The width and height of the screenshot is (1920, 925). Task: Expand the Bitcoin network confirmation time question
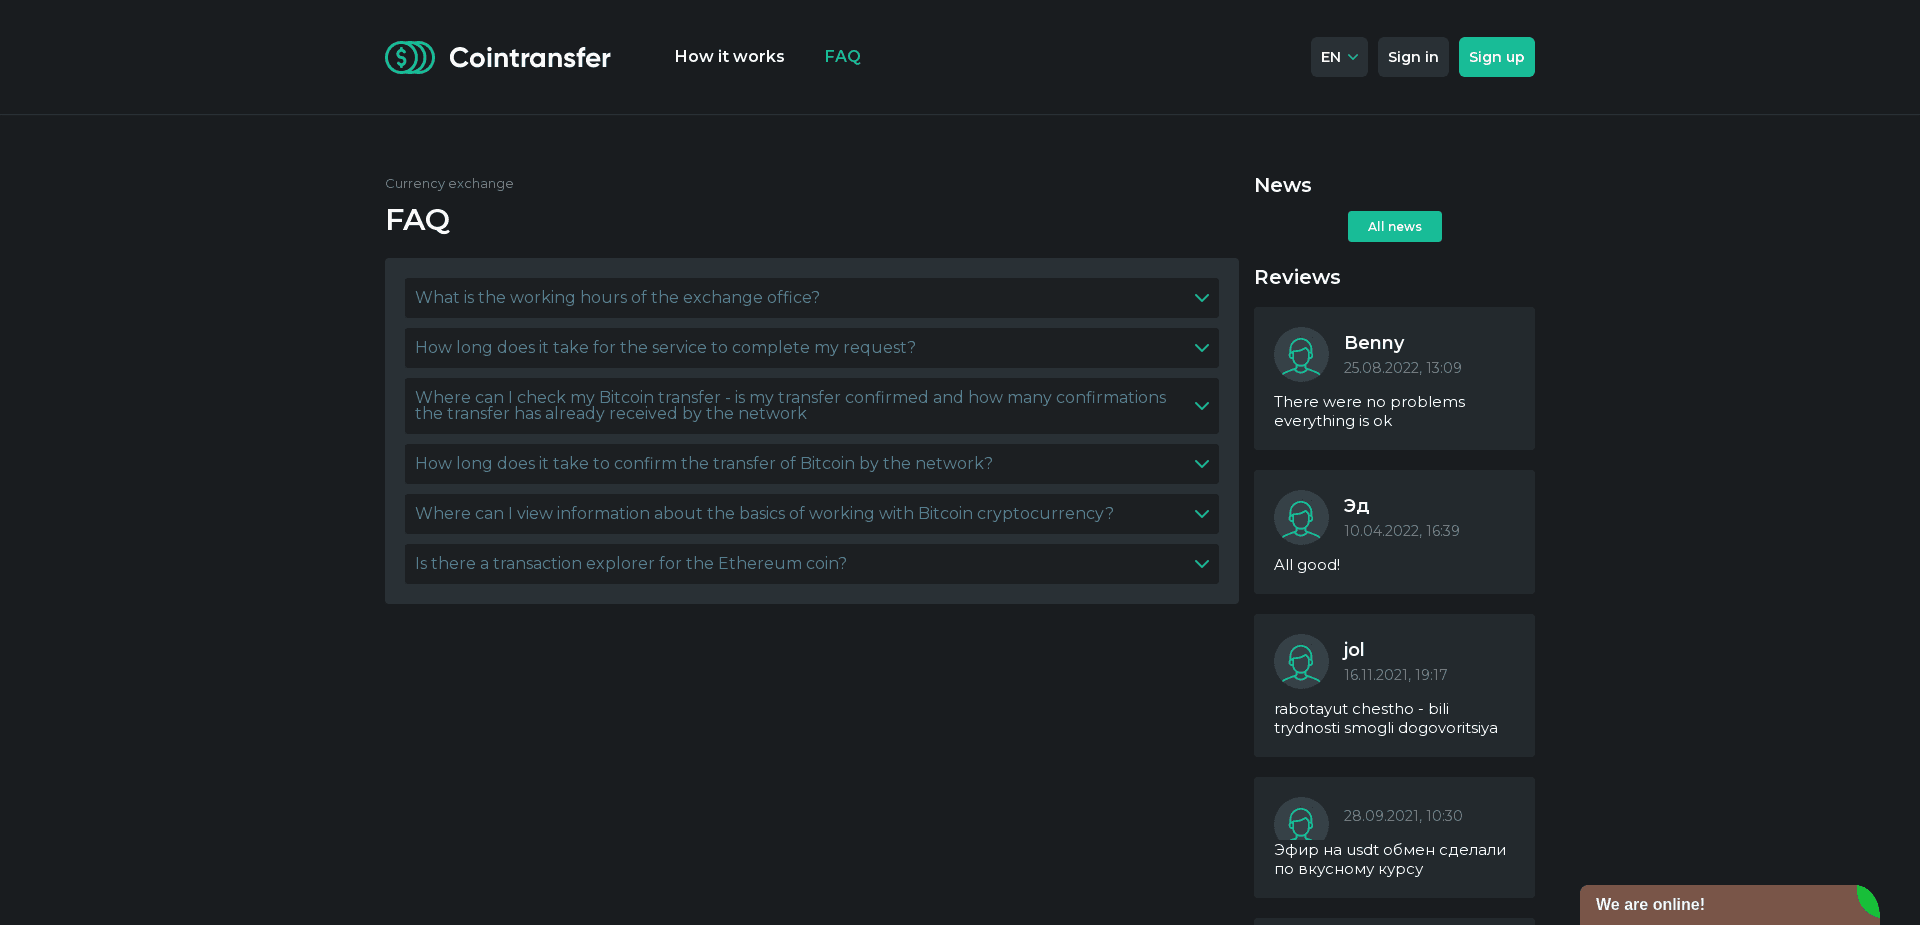(811, 463)
